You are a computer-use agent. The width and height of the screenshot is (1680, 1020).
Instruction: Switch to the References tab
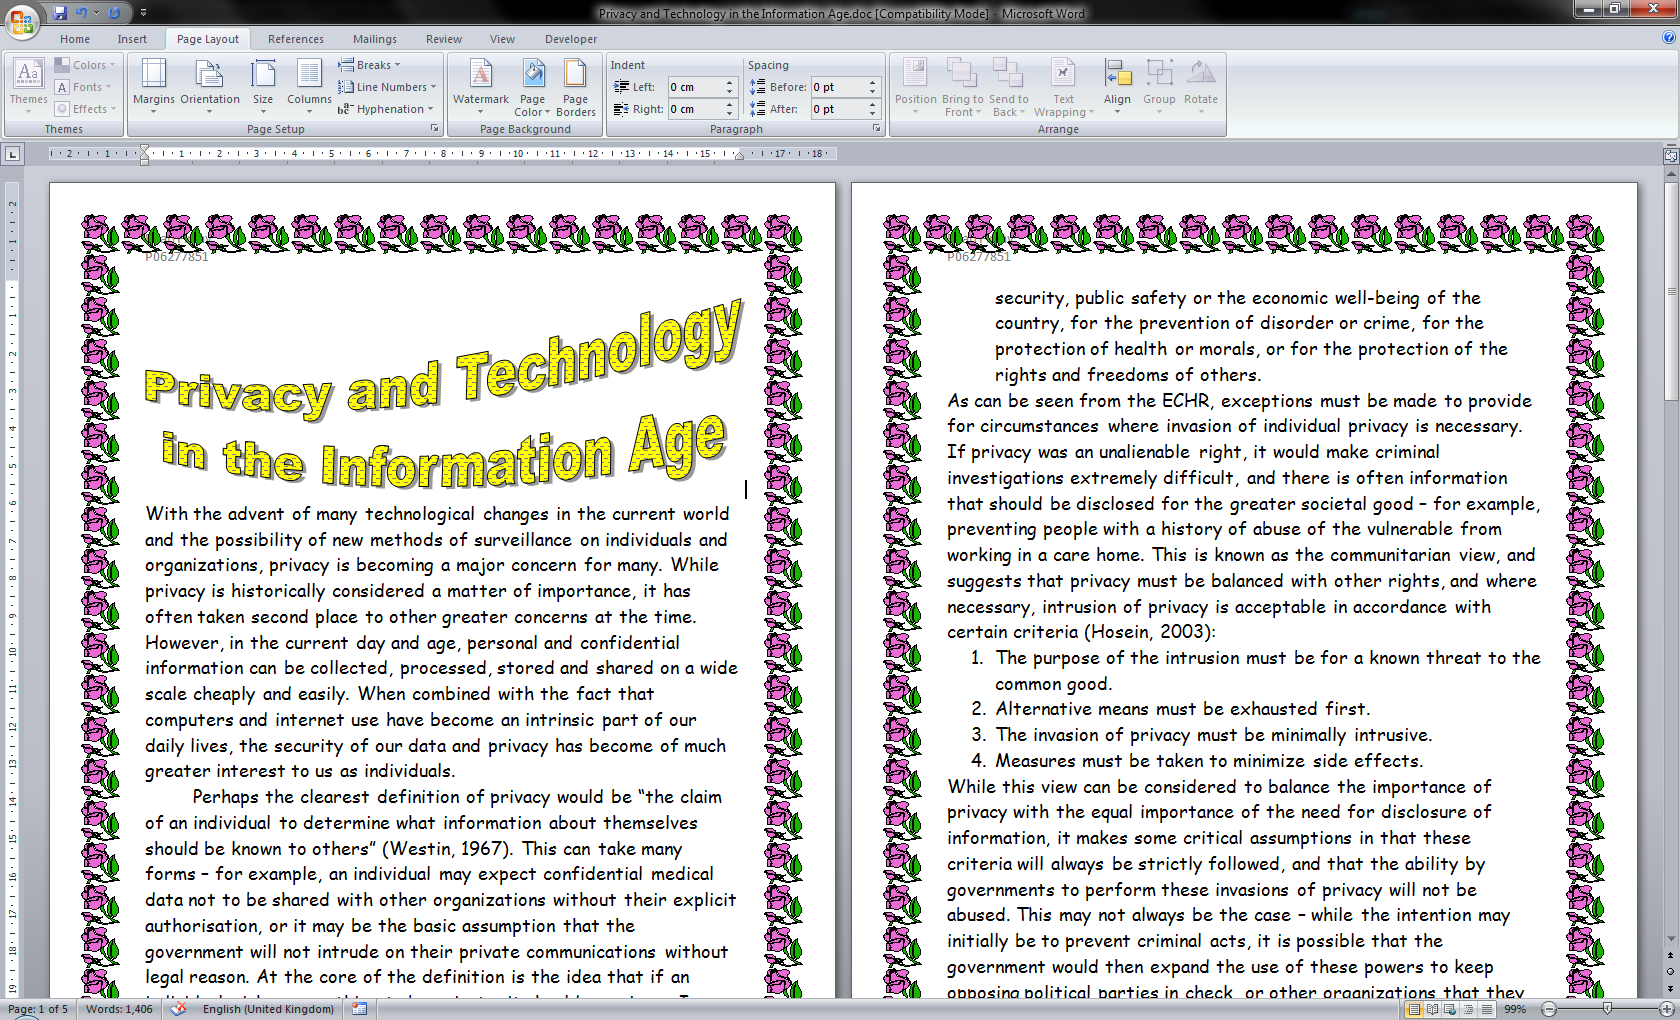click(x=295, y=39)
